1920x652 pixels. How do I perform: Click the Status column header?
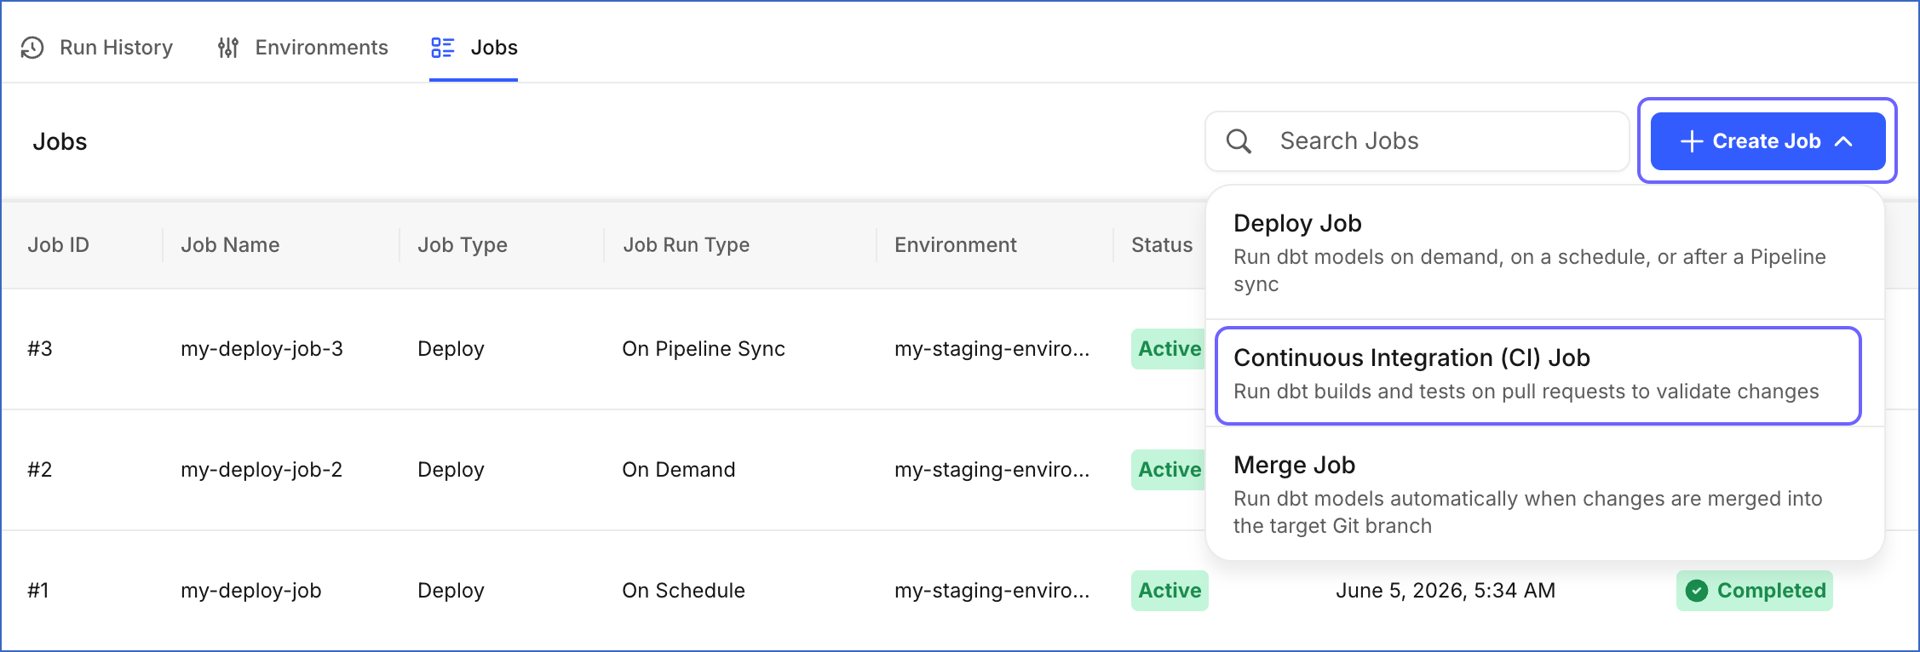click(x=1162, y=245)
